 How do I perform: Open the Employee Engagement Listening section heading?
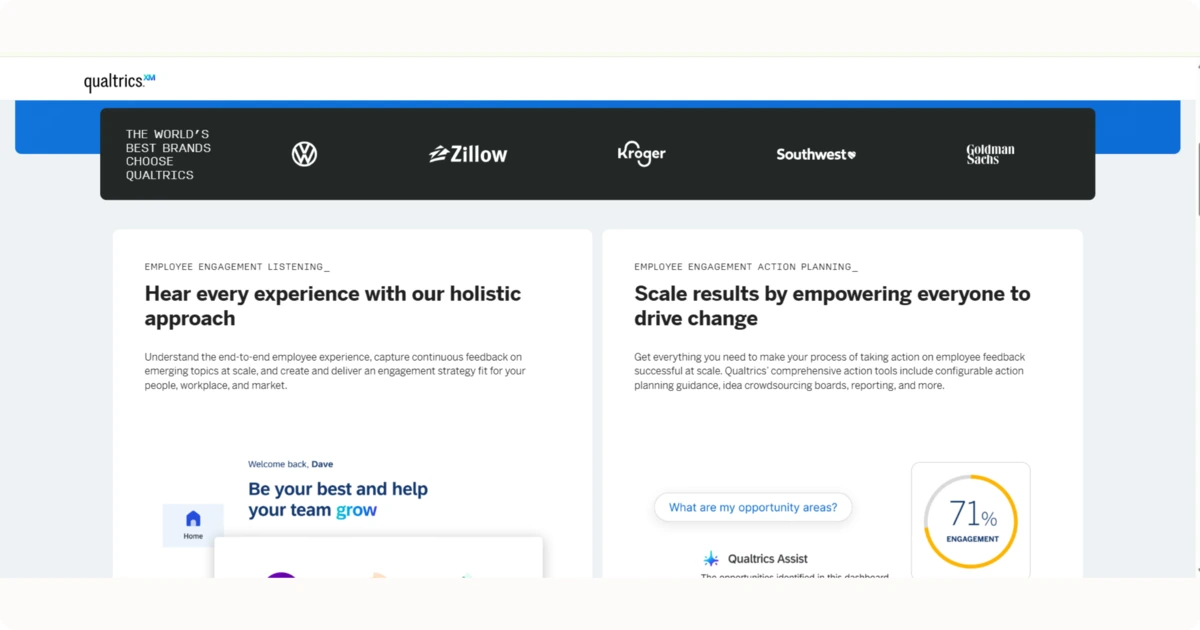pos(332,305)
